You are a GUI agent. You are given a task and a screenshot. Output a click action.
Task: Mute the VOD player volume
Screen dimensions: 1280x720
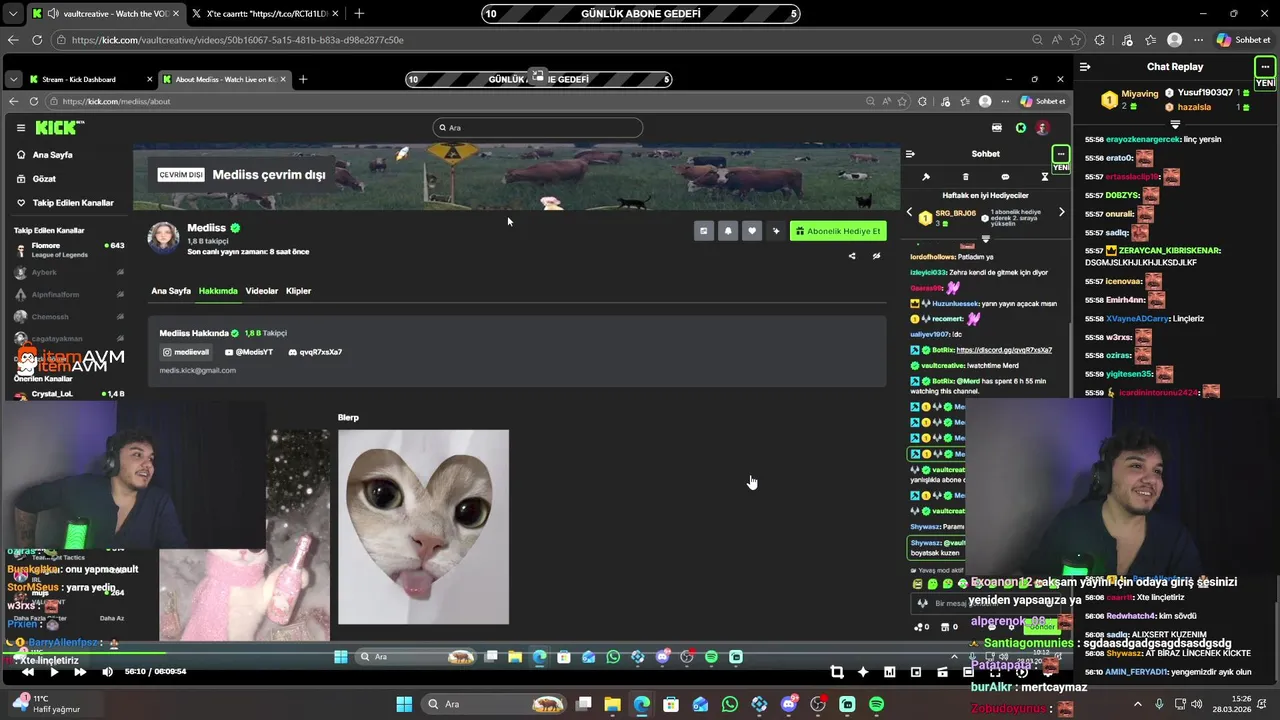pyautogui.click(x=107, y=672)
